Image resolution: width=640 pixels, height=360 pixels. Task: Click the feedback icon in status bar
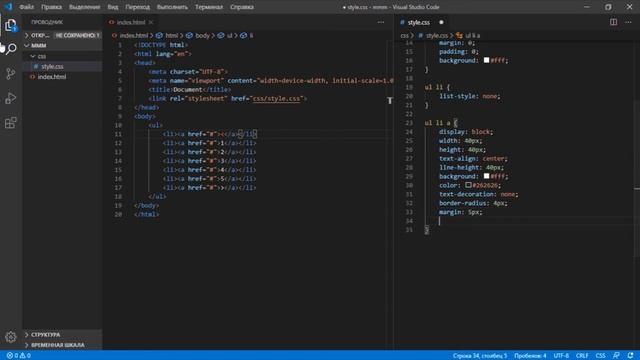616,356
